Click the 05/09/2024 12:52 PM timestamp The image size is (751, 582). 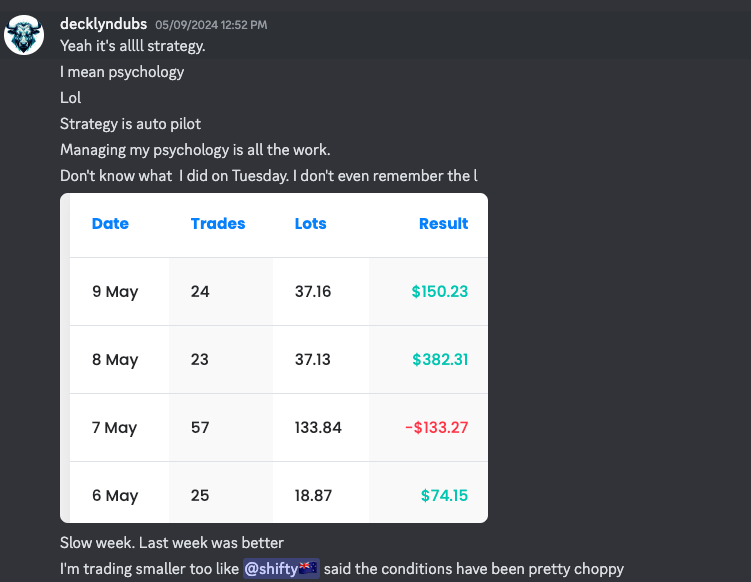coord(211,25)
